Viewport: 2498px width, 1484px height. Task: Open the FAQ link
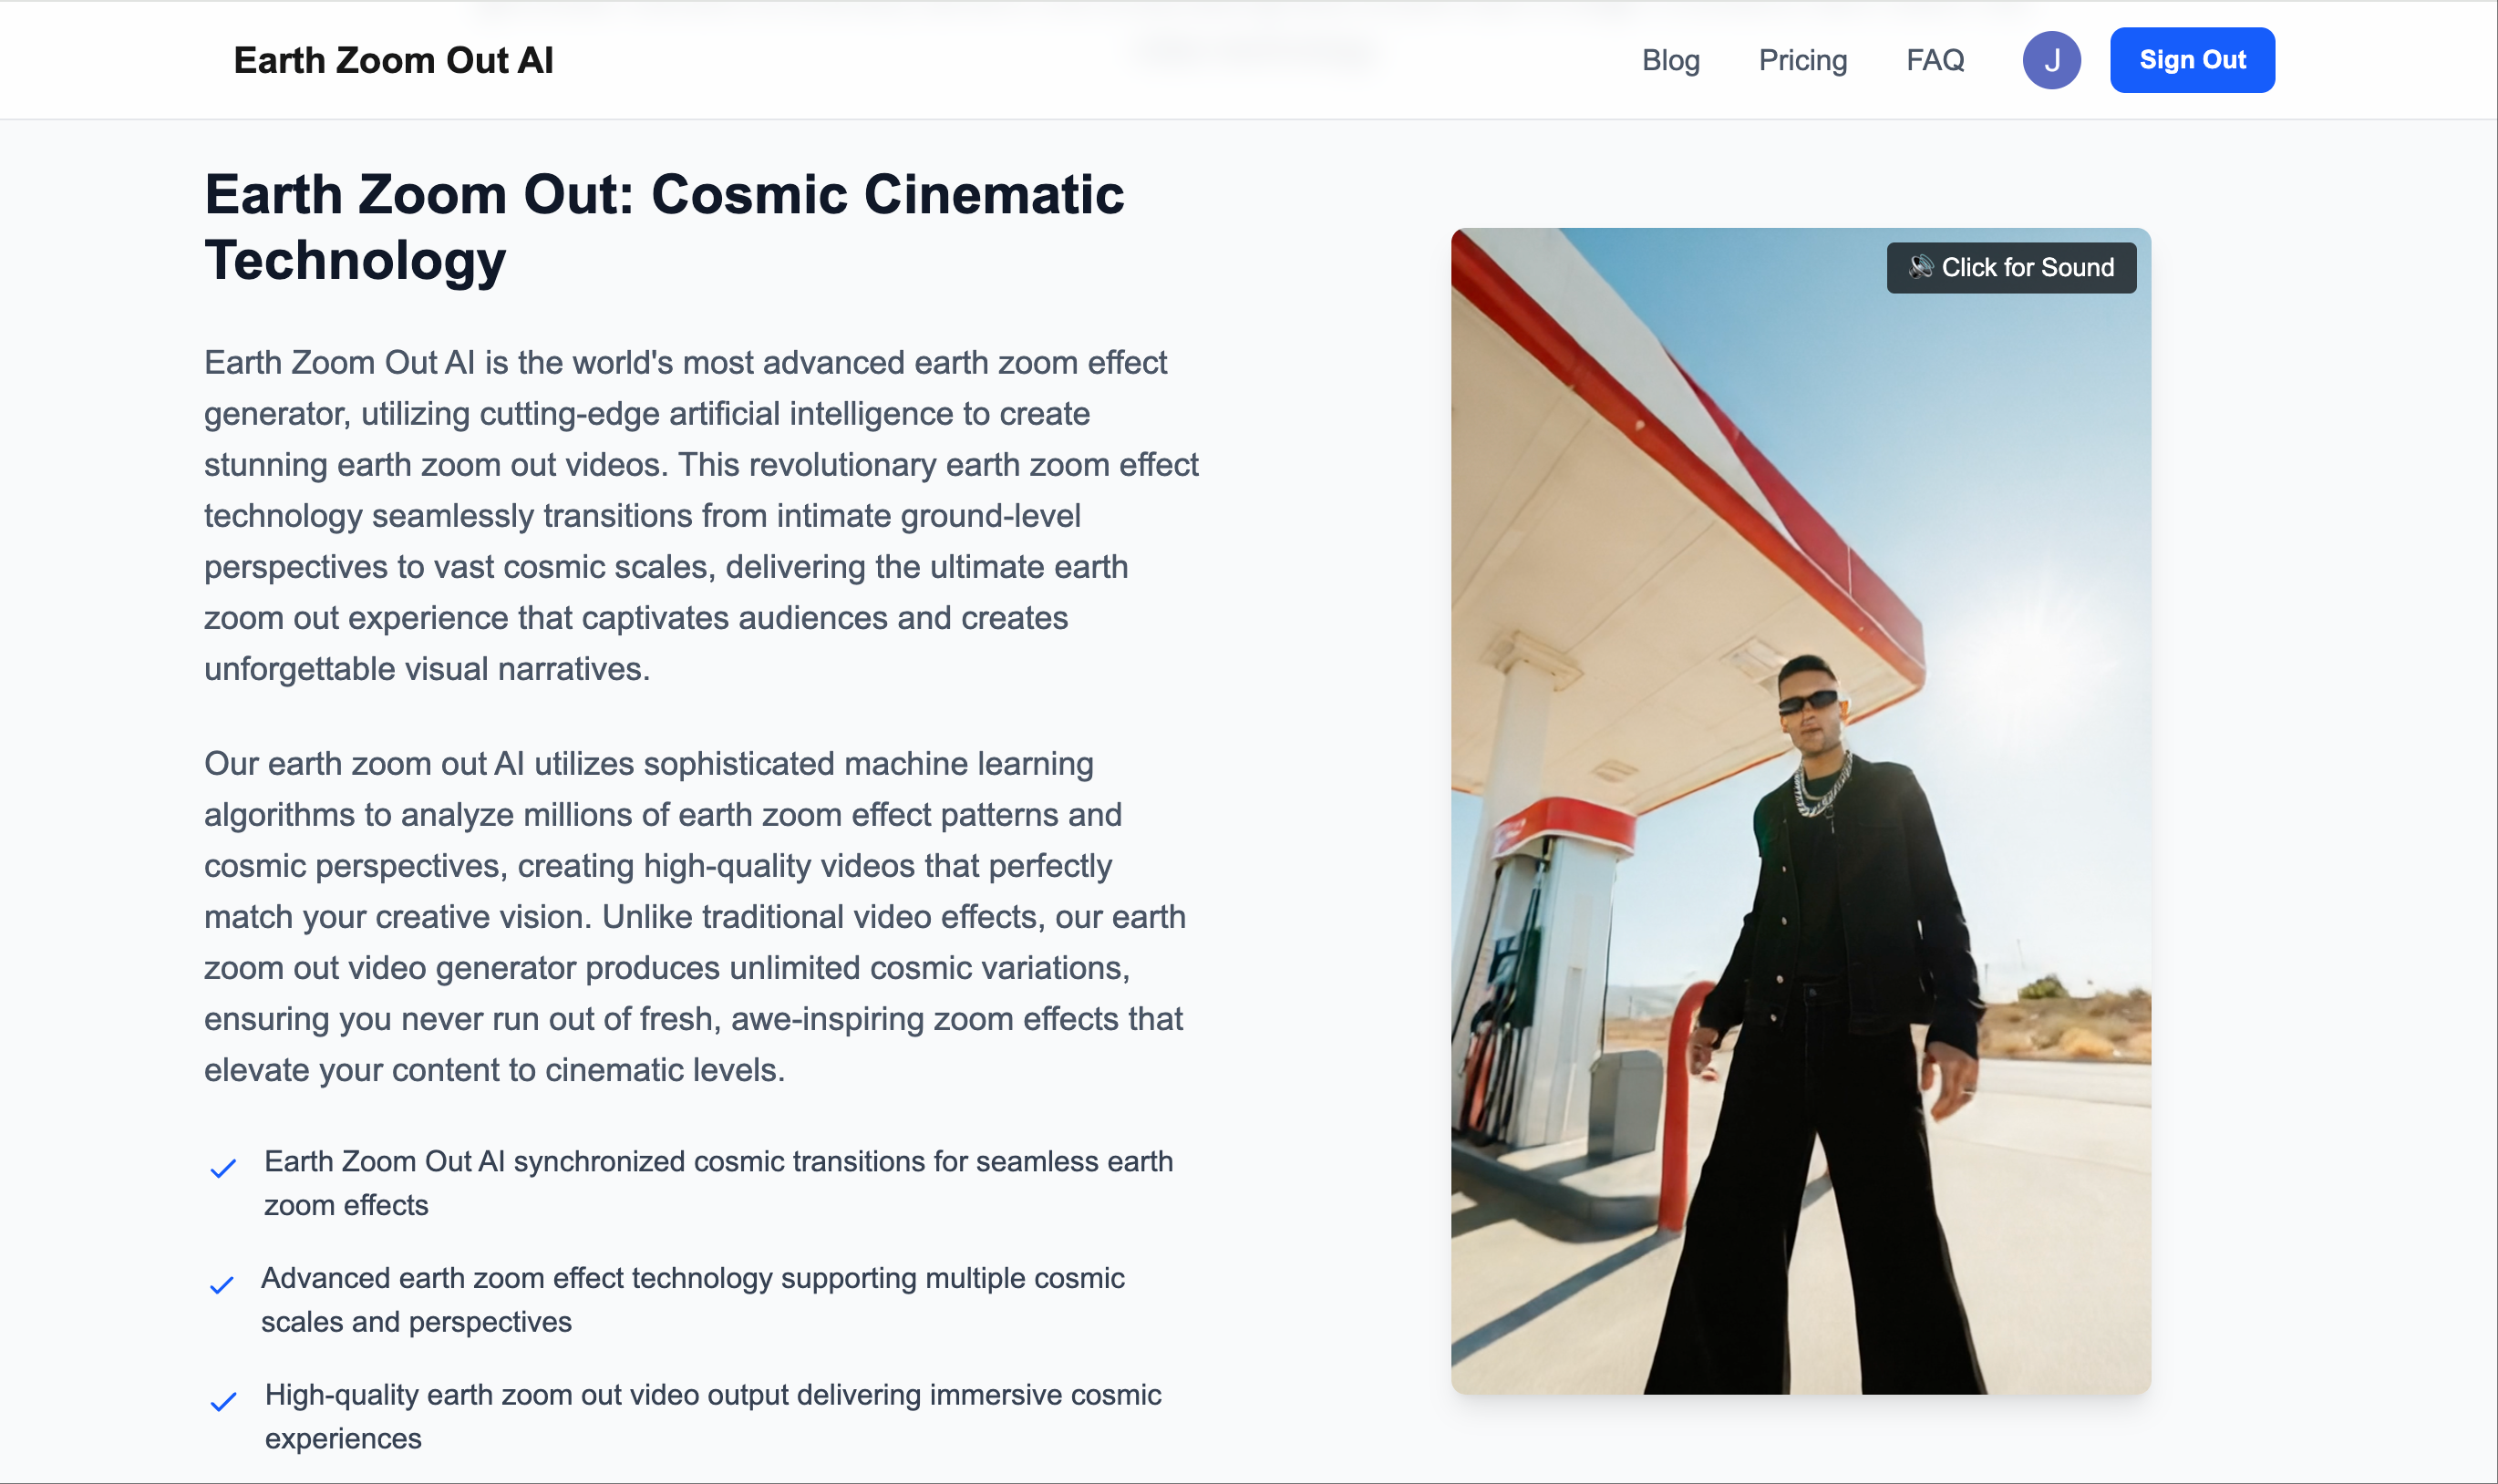tap(1934, 60)
